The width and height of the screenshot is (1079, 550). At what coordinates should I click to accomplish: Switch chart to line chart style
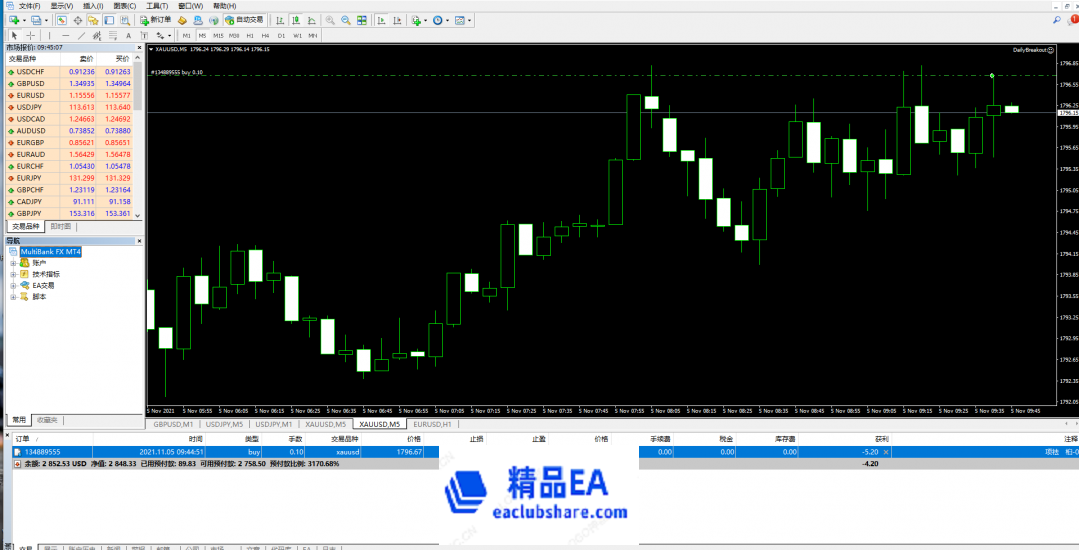coord(312,20)
